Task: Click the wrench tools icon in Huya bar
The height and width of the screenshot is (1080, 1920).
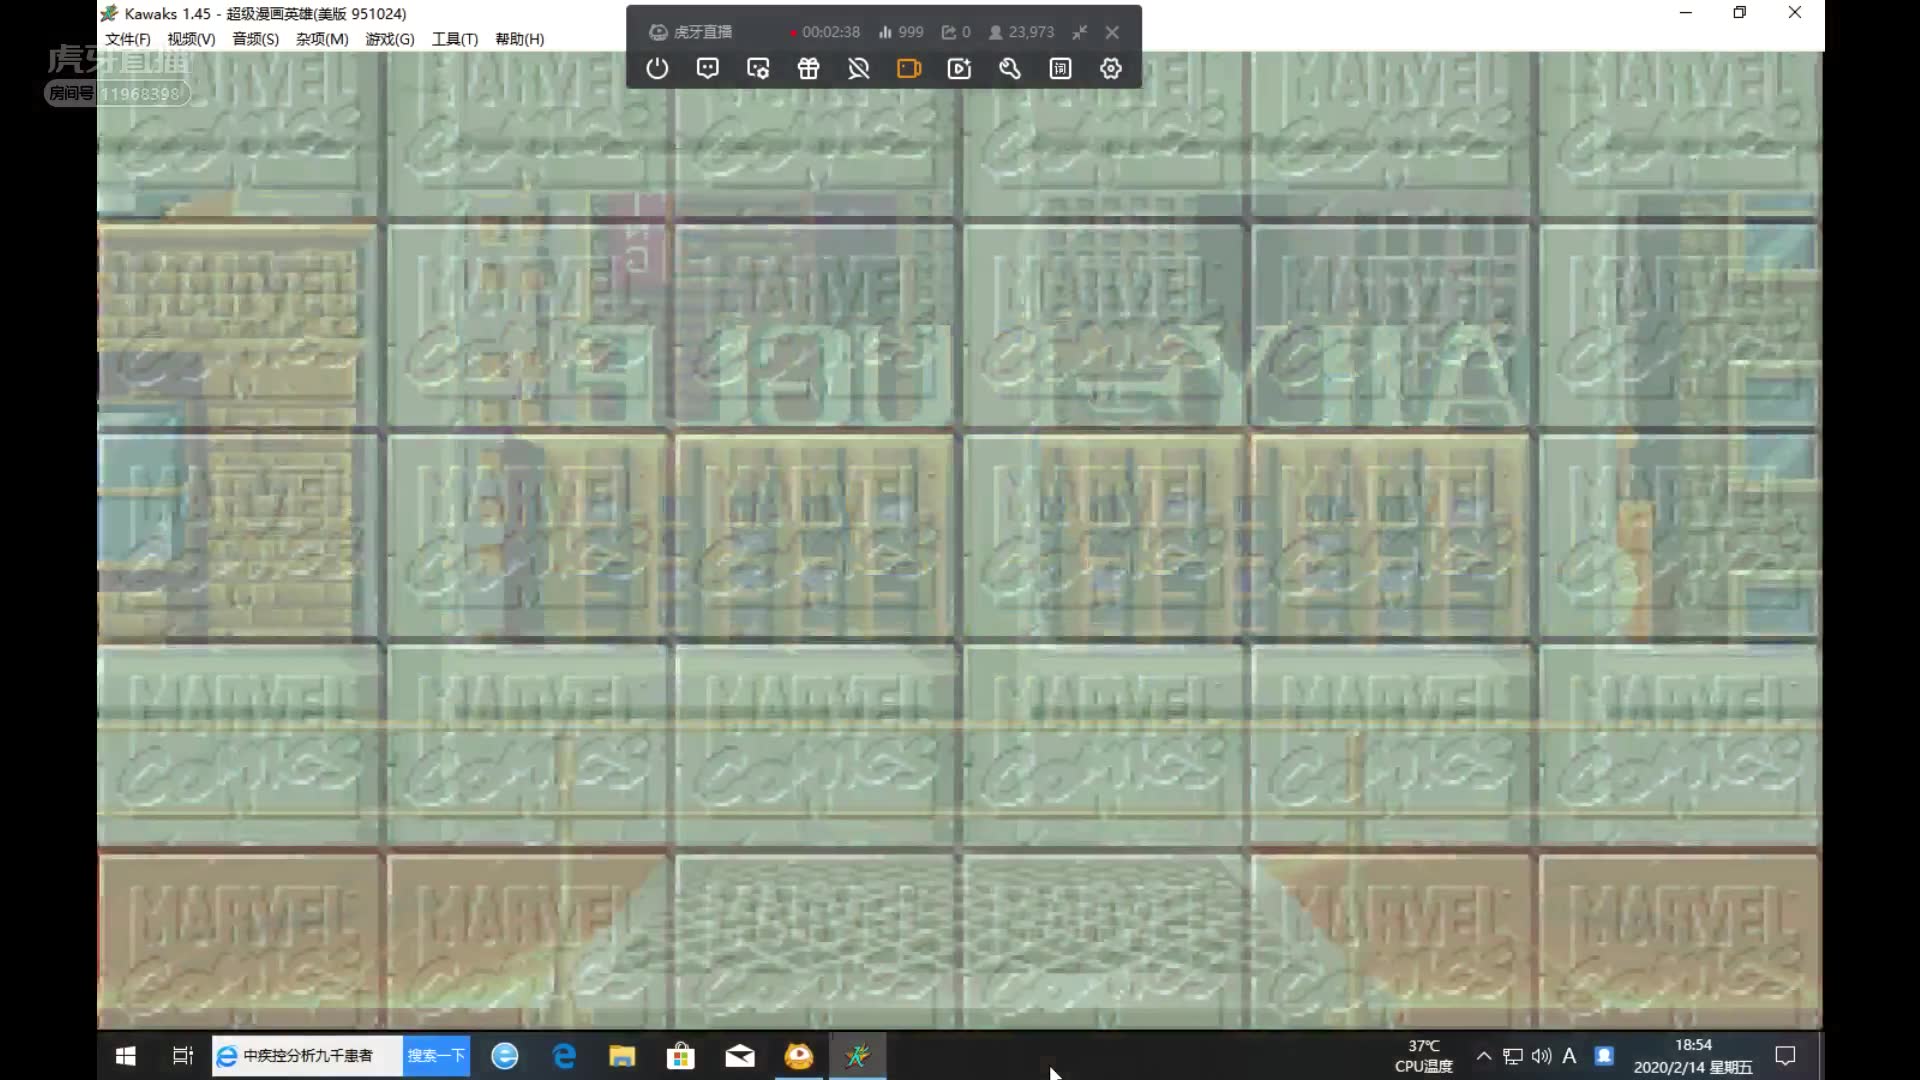Action: coord(1010,69)
